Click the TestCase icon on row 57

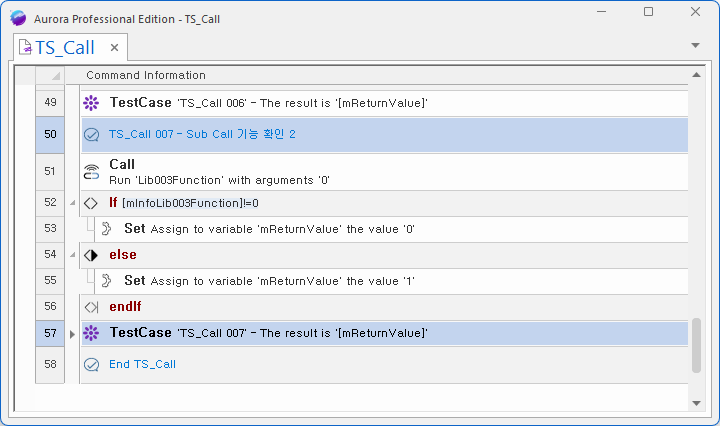coord(91,333)
